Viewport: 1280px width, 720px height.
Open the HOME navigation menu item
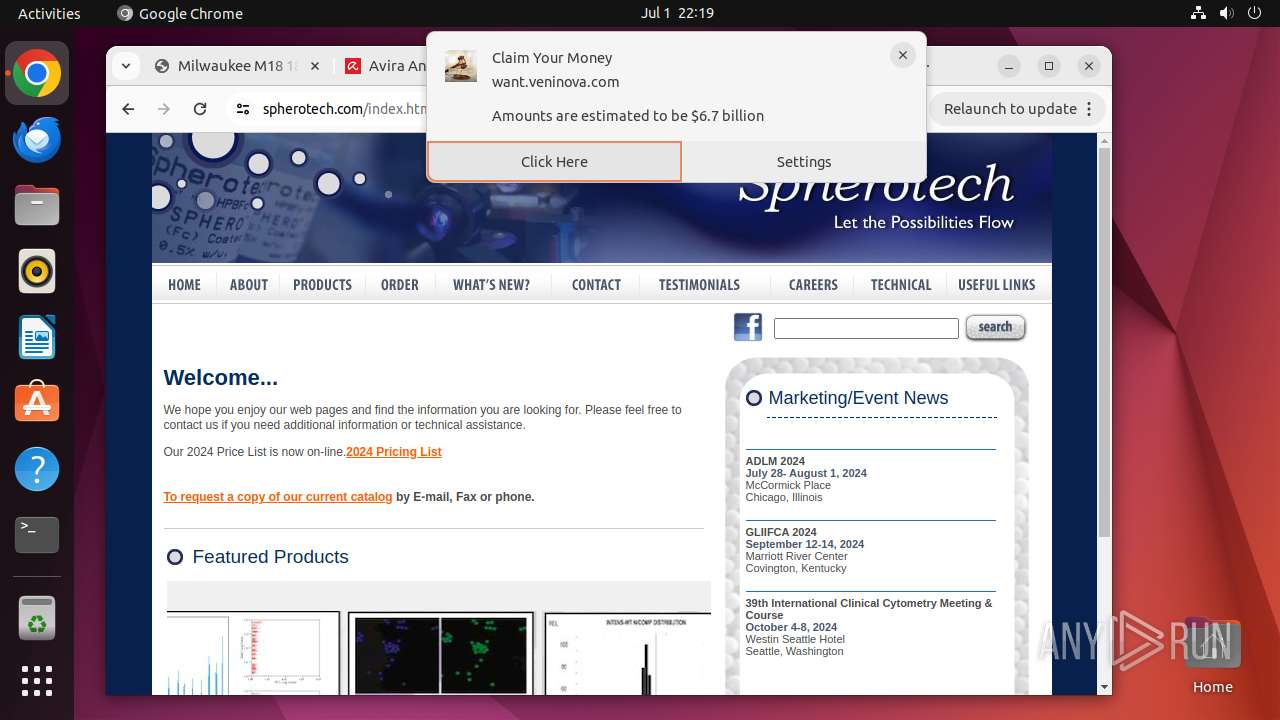[184, 285]
